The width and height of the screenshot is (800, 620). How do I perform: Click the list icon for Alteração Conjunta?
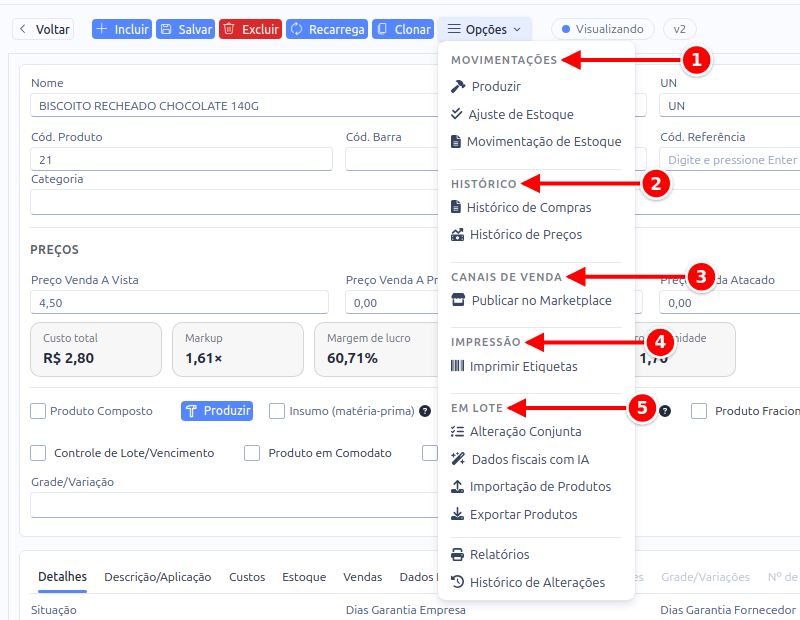point(458,432)
